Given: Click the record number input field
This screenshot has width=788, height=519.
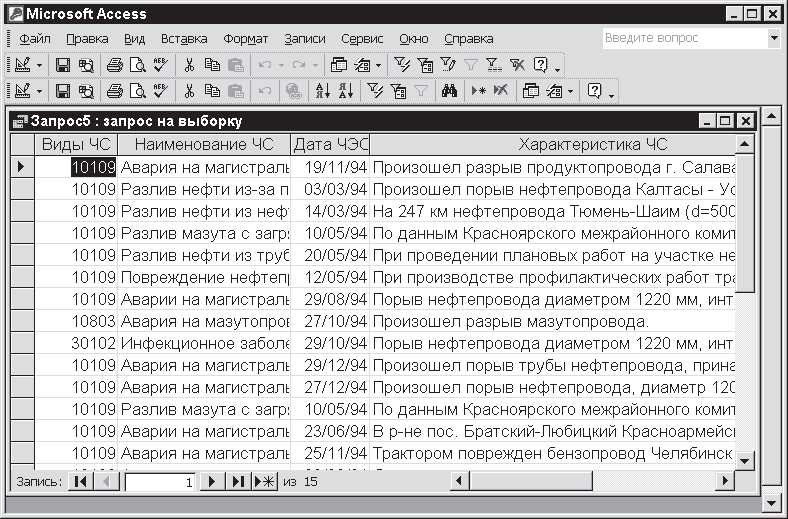Looking at the screenshot, I should [x=159, y=482].
